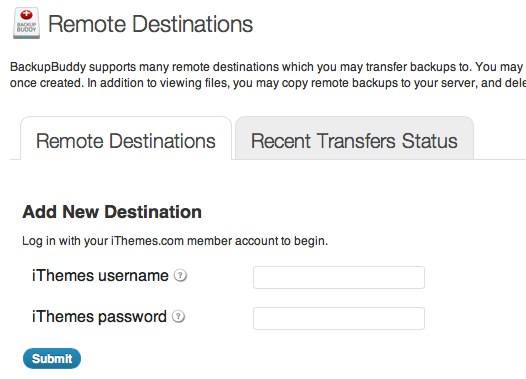Screen dimensions: 526x379
Task: Click the iThemes password label
Action: [99, 316]
